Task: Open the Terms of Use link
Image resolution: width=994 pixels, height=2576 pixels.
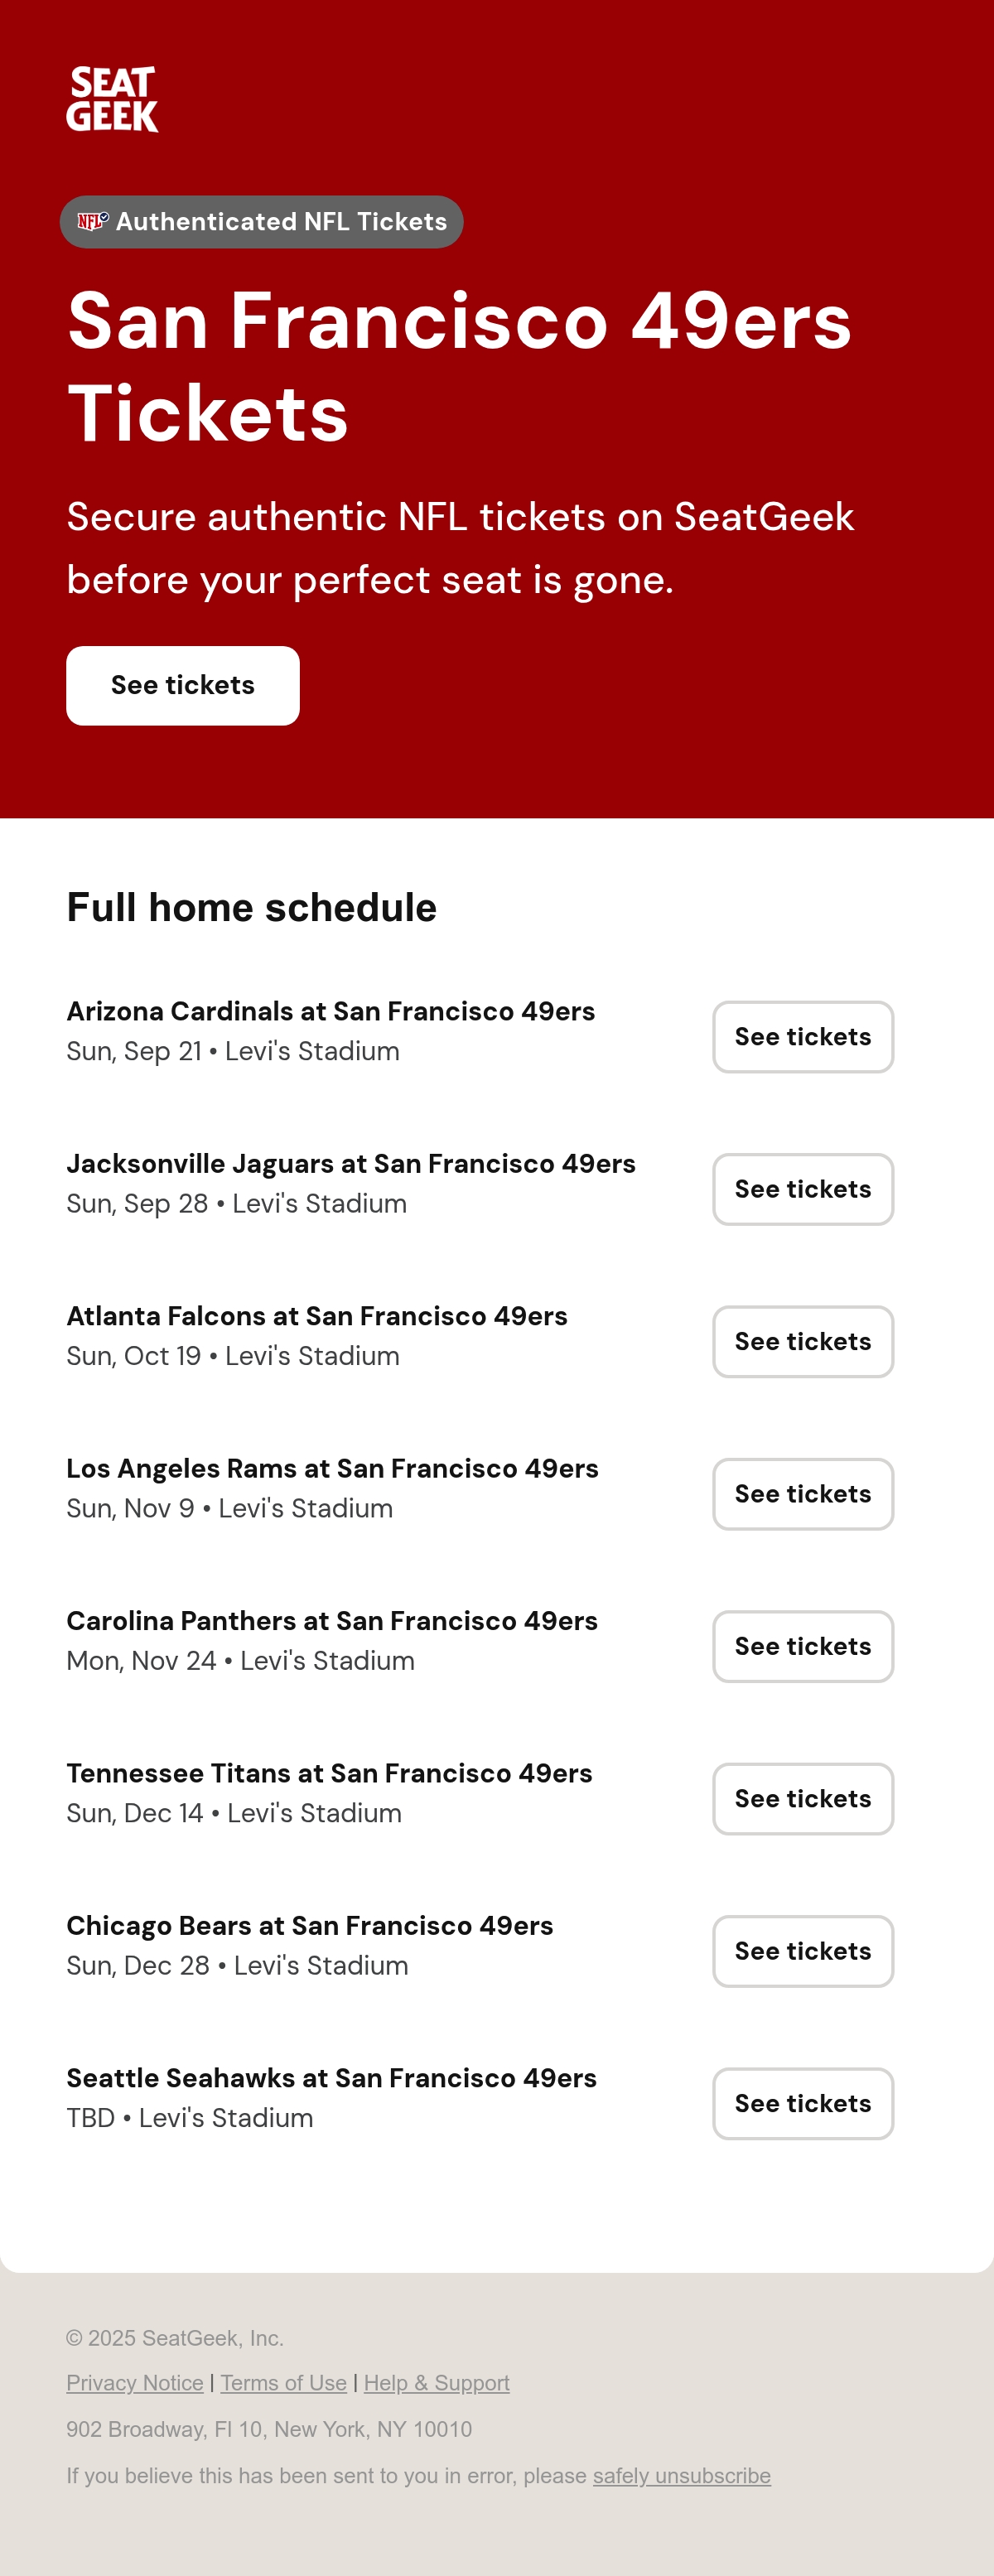Action: [284, 2383]
